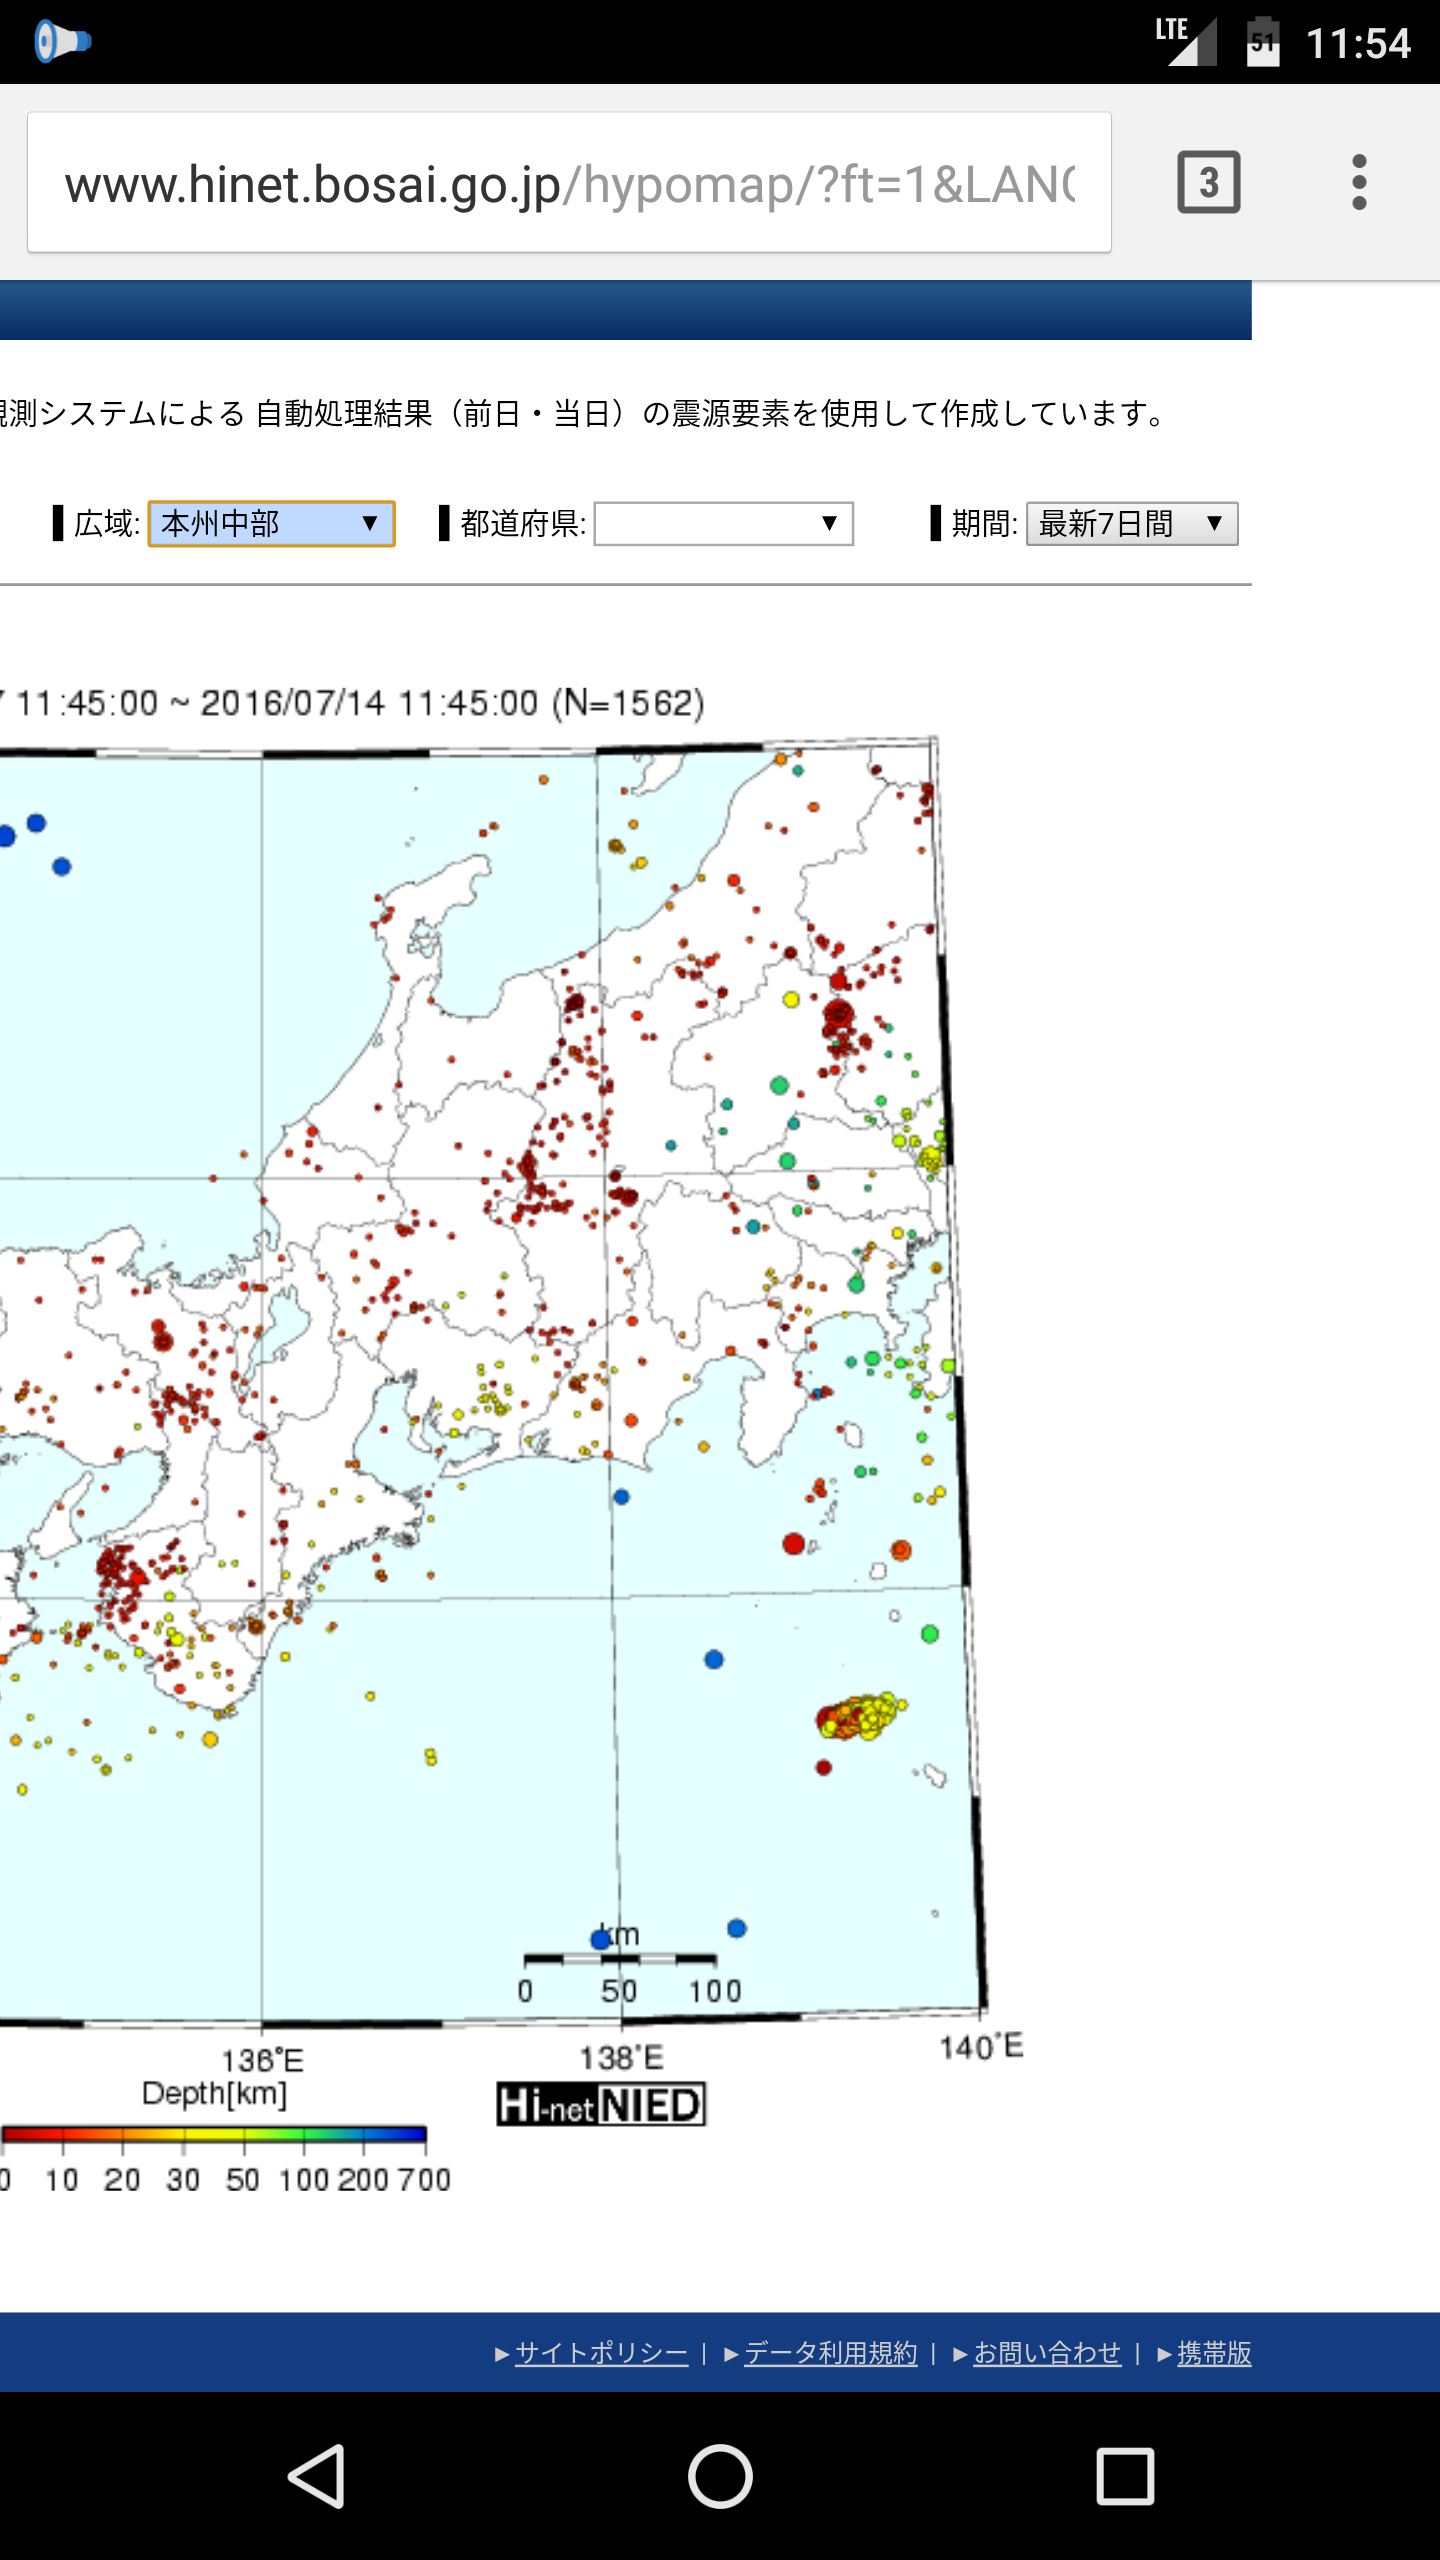
Task: Tap the 138°E longitude label
Action: click(621, 2057)
